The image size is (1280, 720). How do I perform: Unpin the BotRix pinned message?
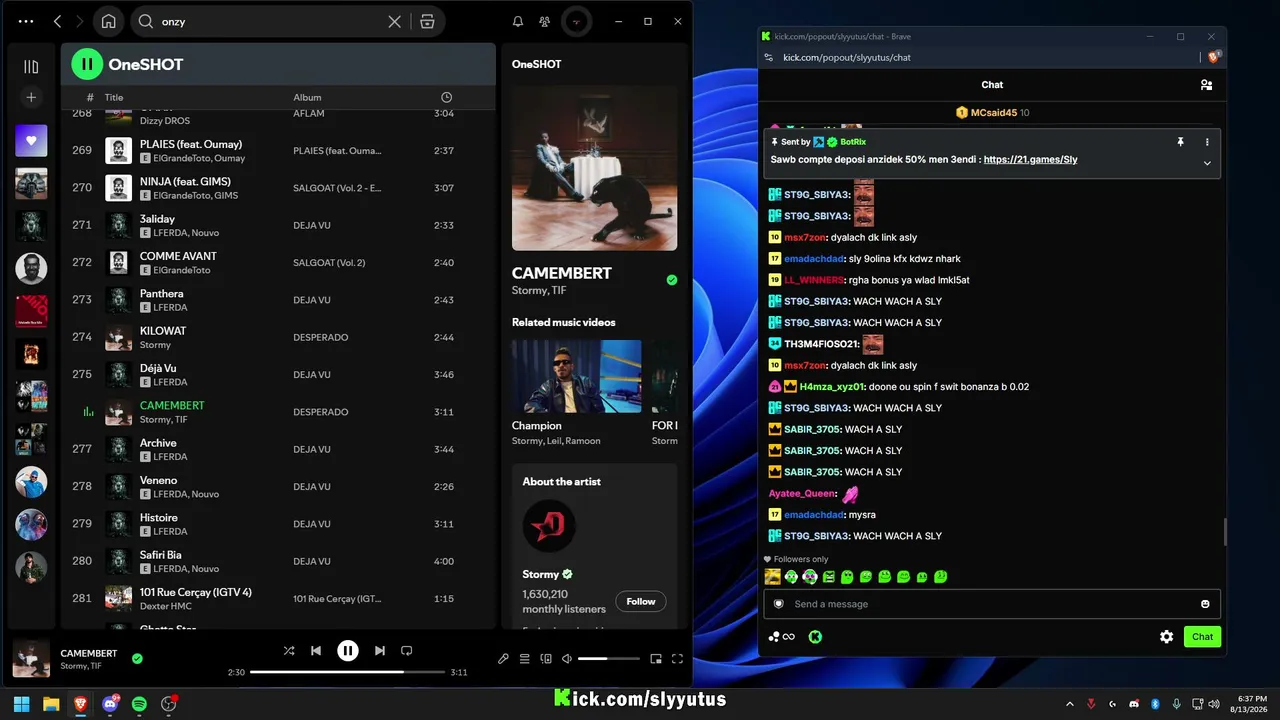click(x=1180, y=142)
